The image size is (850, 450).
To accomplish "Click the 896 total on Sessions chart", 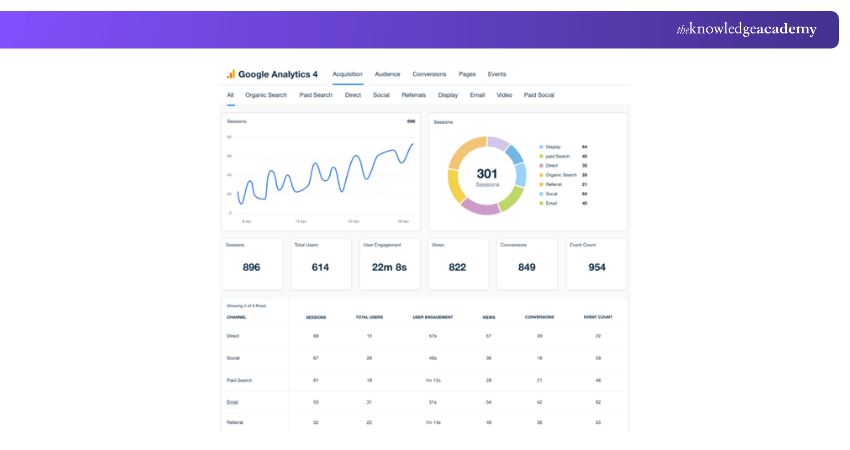I will tap(411, 121).
